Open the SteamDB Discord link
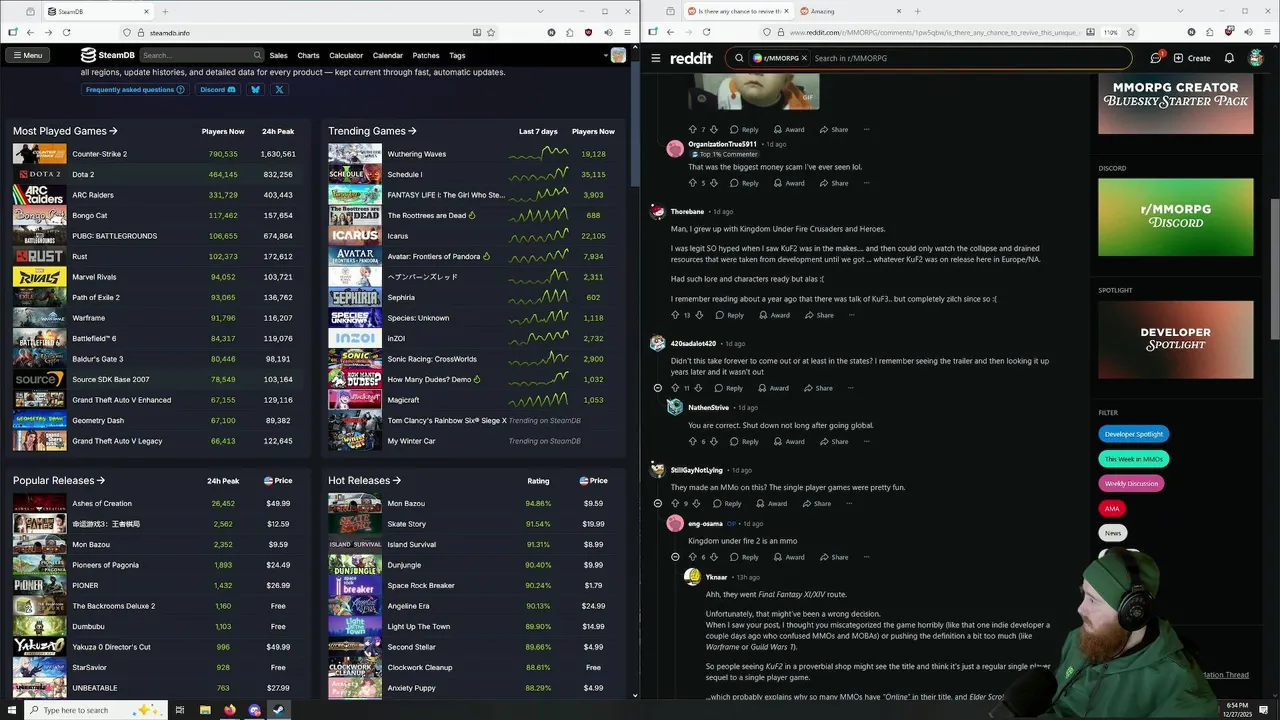Viewport: 1280px width, 720px height. 217,89
